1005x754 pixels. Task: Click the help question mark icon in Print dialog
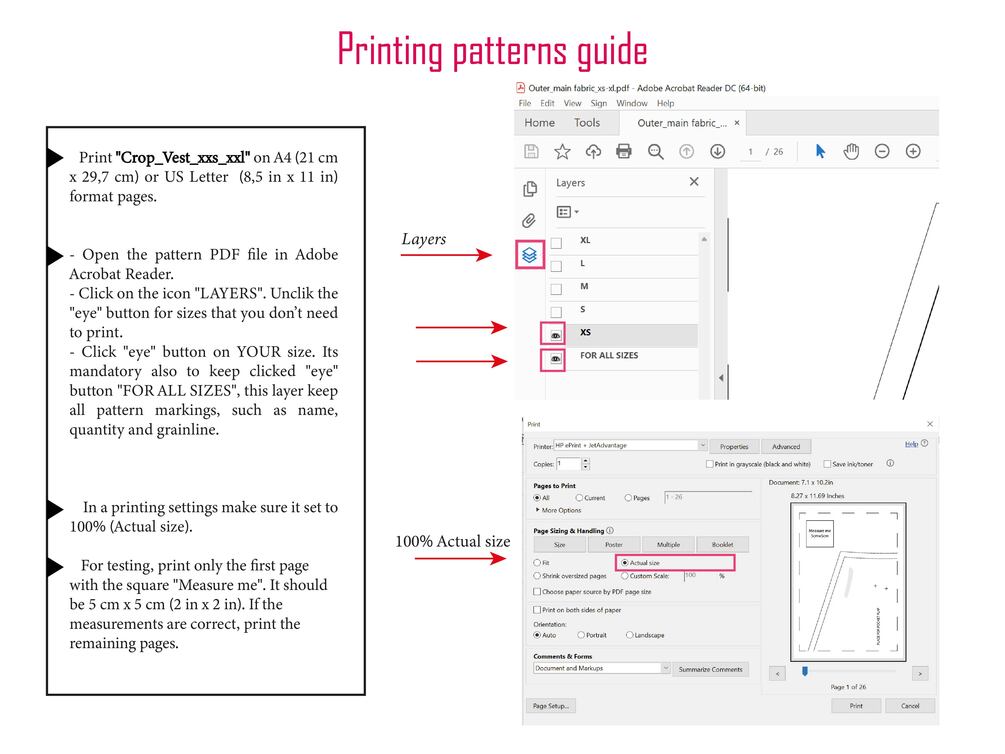pos(924,443)
